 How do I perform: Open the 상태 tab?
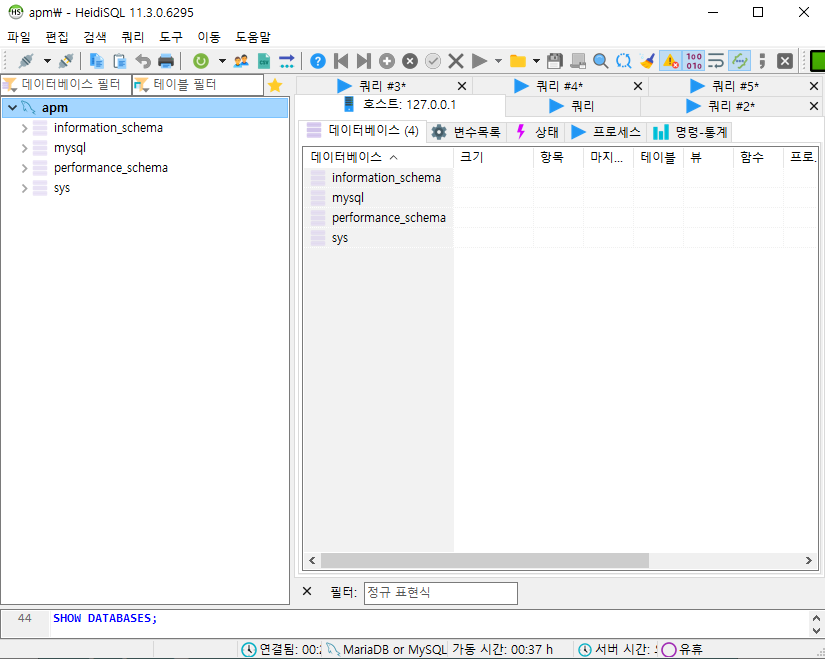(537, 132)
